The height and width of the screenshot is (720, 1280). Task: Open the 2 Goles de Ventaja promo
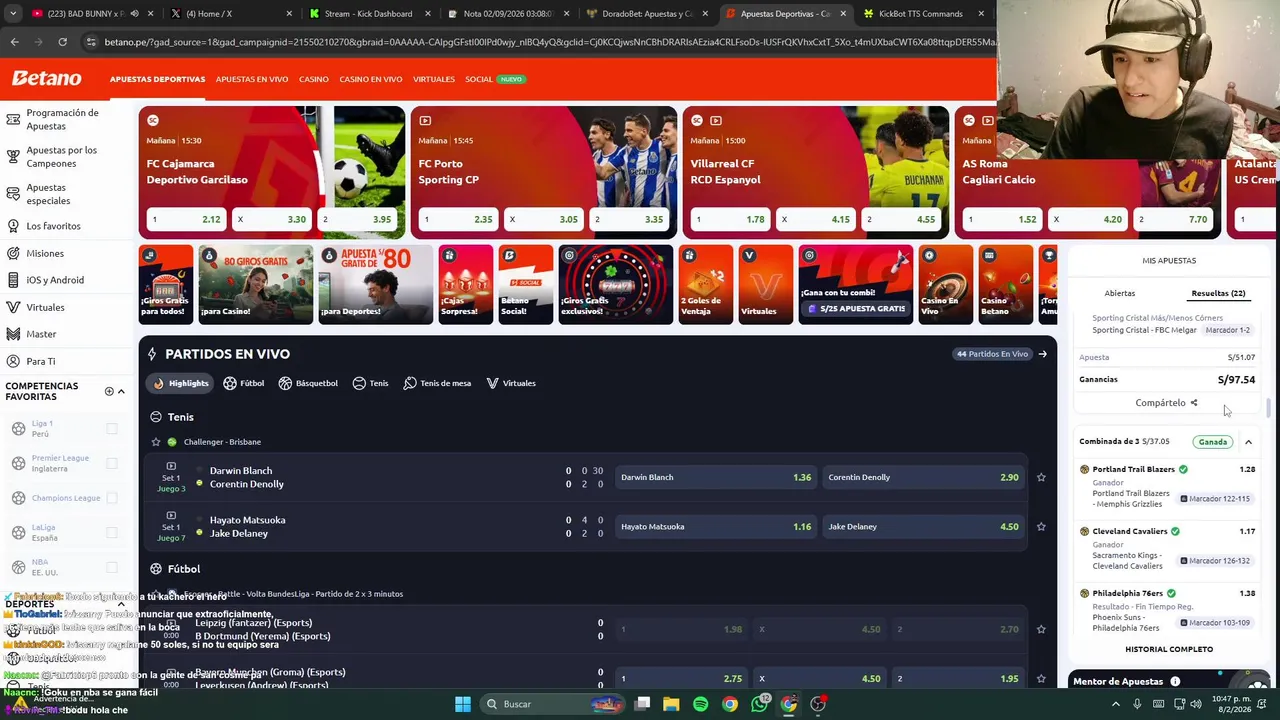(x=706, y=284)
